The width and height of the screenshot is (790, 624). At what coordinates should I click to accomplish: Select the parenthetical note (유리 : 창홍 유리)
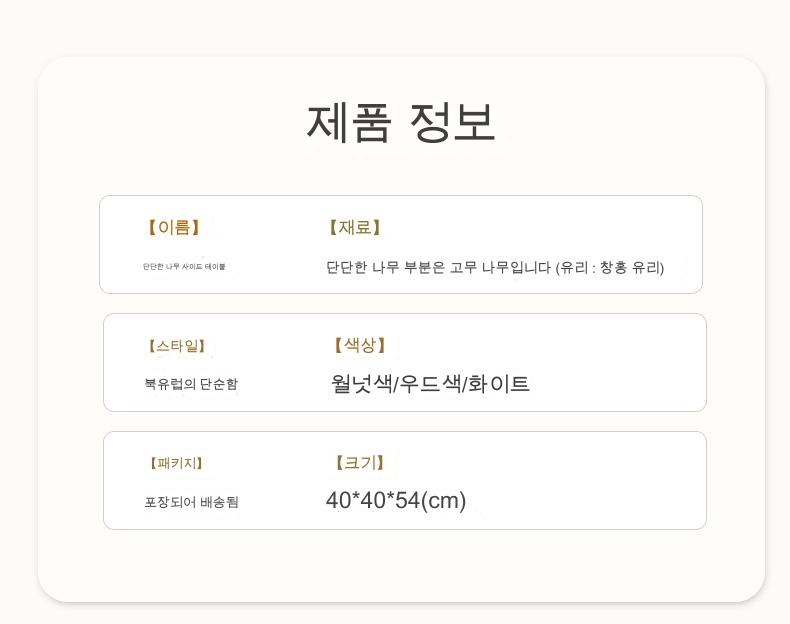[x=610, y=268]
